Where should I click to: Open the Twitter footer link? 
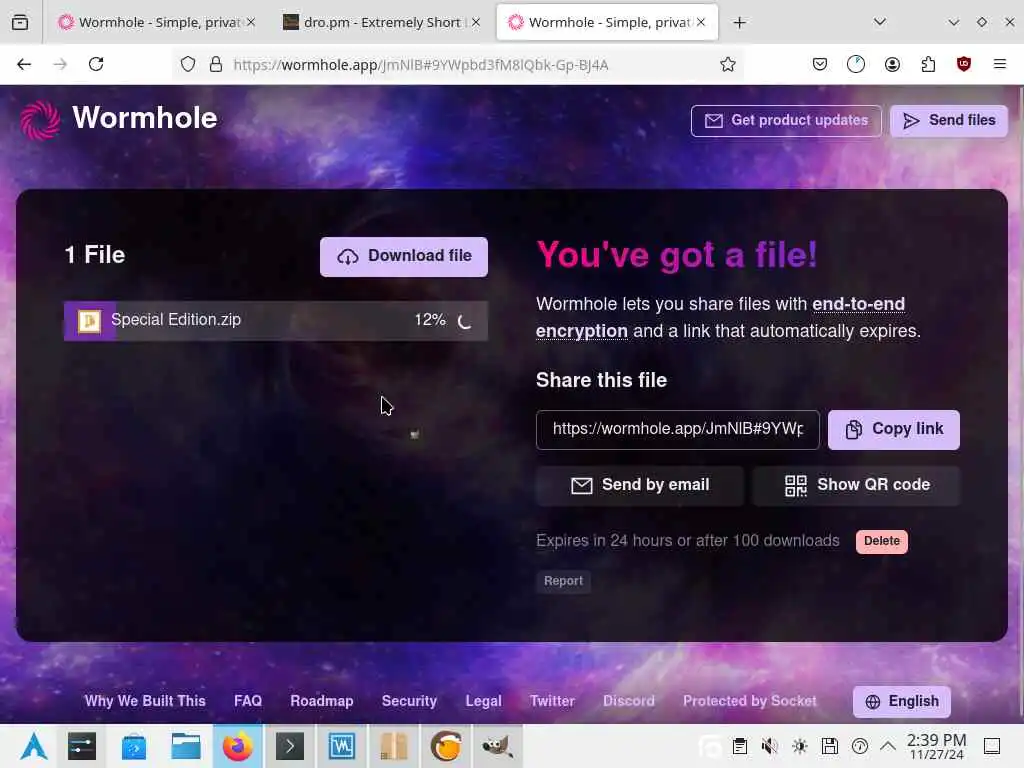[552, 701]
